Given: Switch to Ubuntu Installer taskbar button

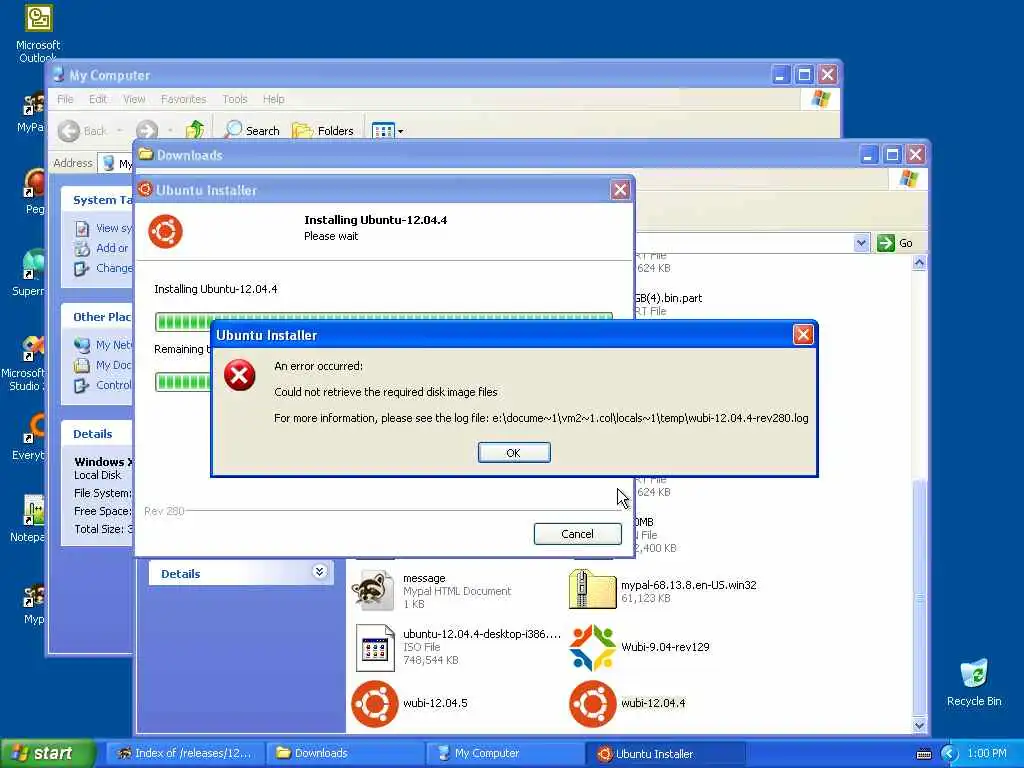Looking at the screenshot, I should [x=665, y=753].
